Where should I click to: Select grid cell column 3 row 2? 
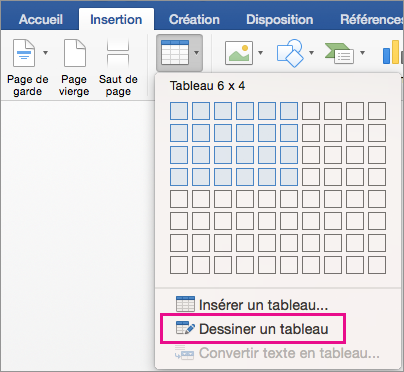tap(223, 133)
